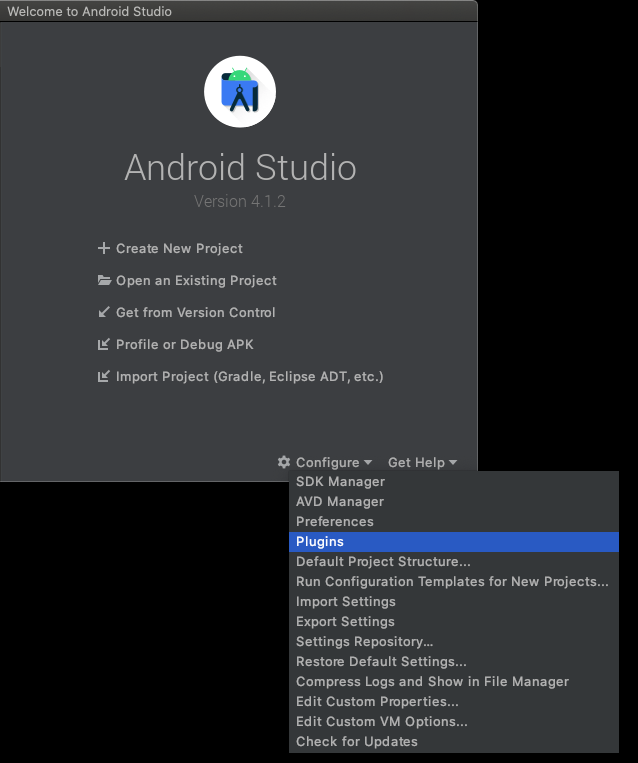Screen dimensions: 638x763
Task: Open Preferences from the Configure menu
Action: [454, 522]
